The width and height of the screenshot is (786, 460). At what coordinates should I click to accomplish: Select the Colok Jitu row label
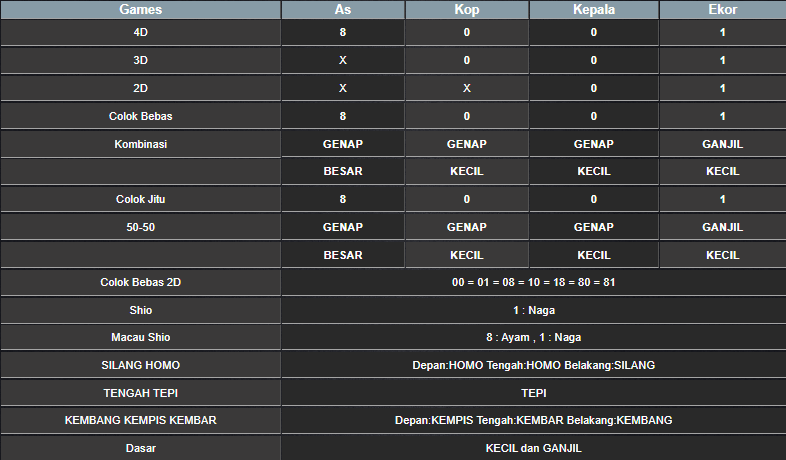point(140,199)
